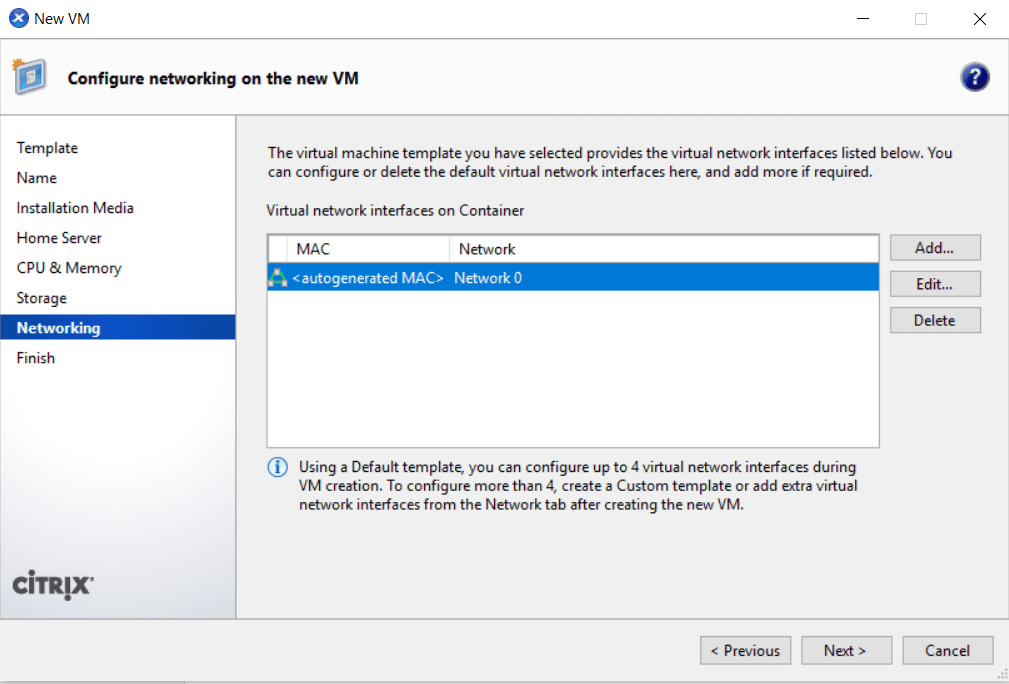Click Next to proceed in the wizard

click(x=846, y=650)
